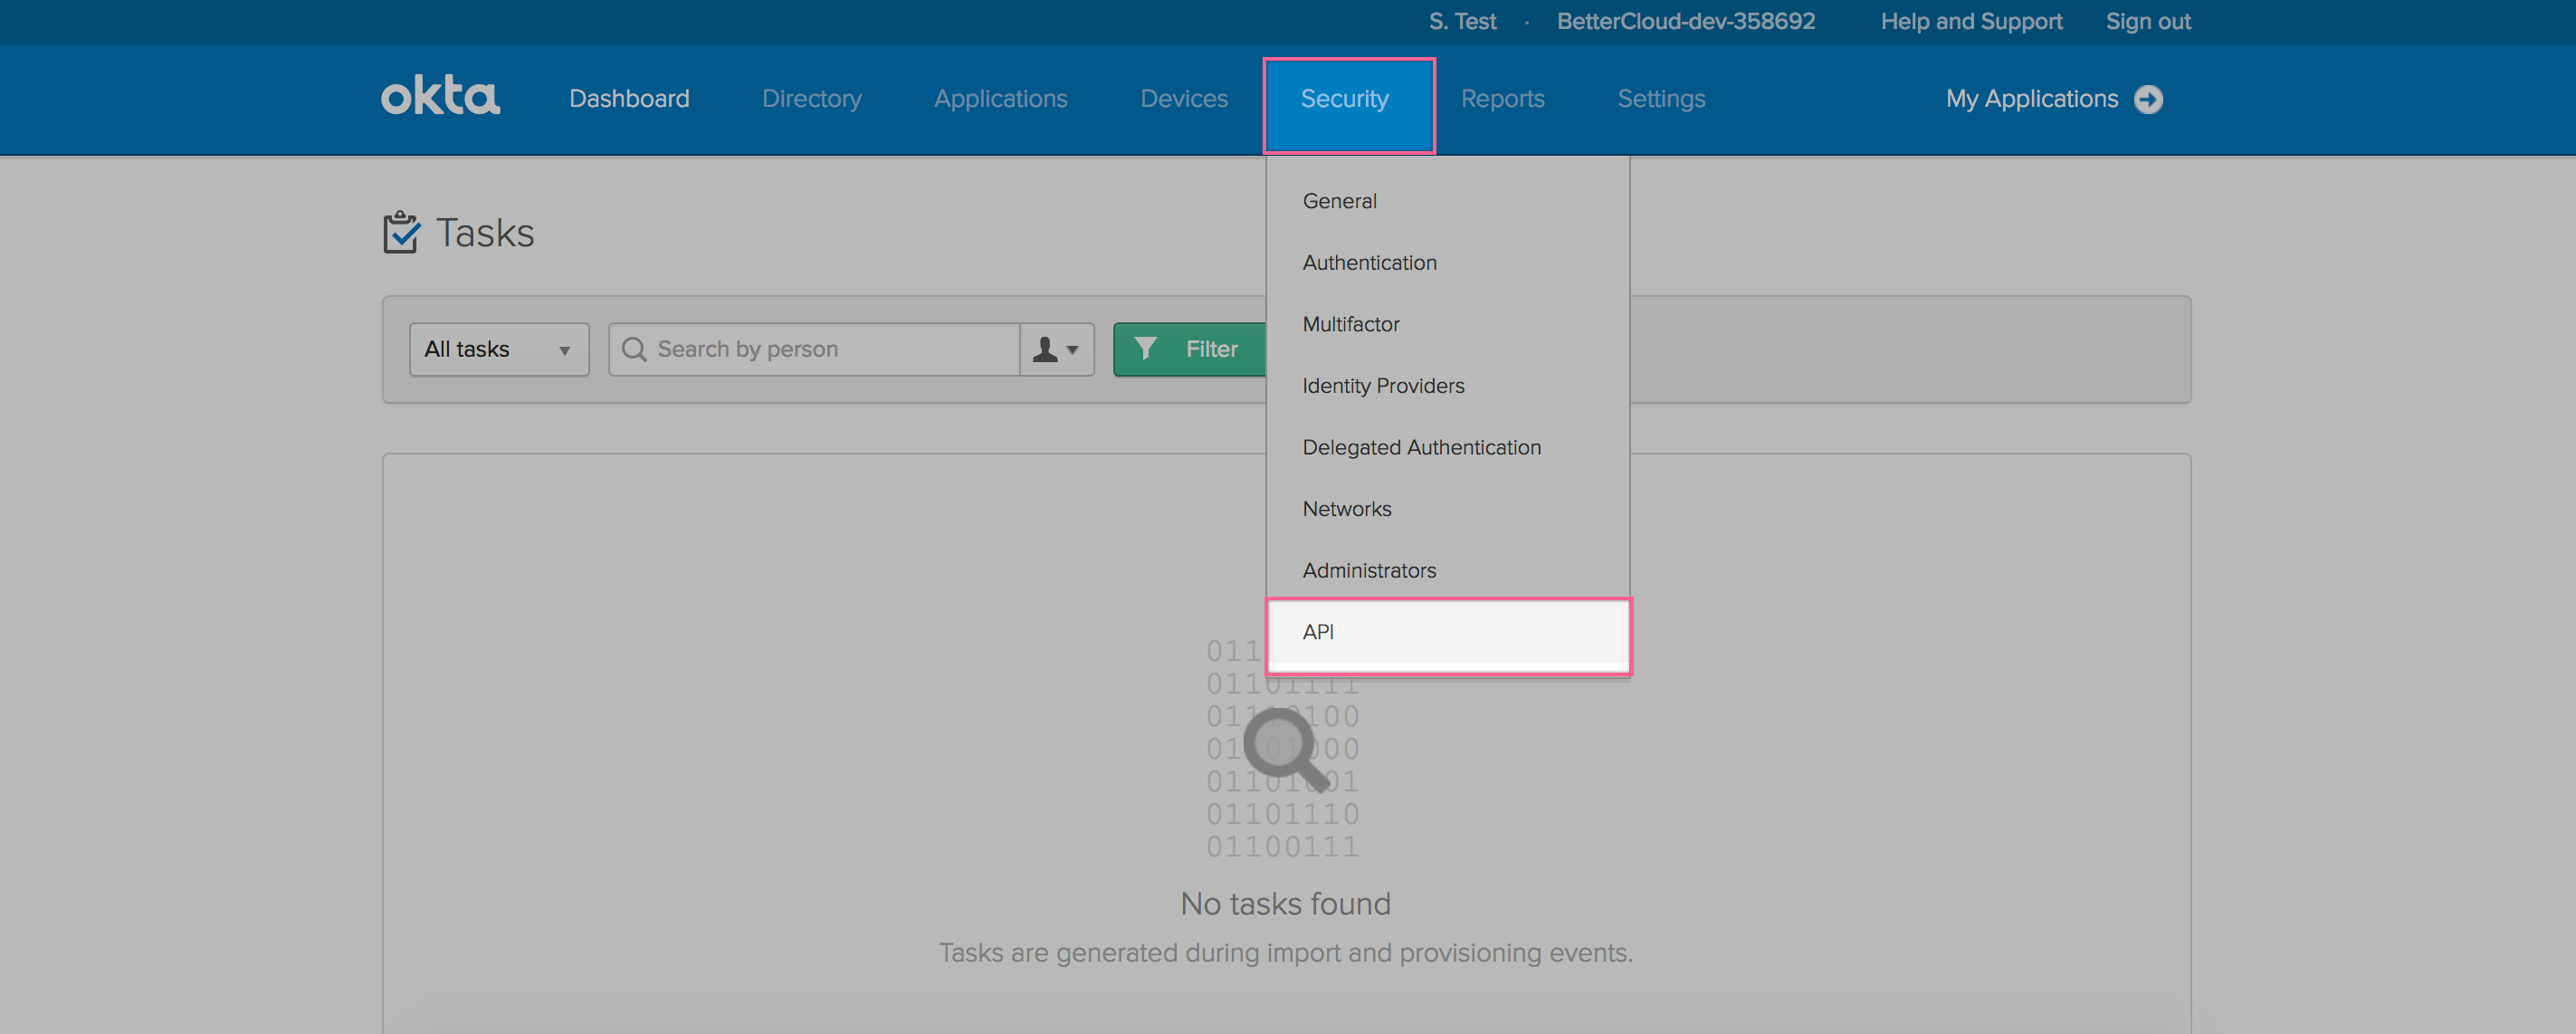Screen dimensions: 2576x1034
Task: Select API from the Security menu
Action: click(1320, 632)
